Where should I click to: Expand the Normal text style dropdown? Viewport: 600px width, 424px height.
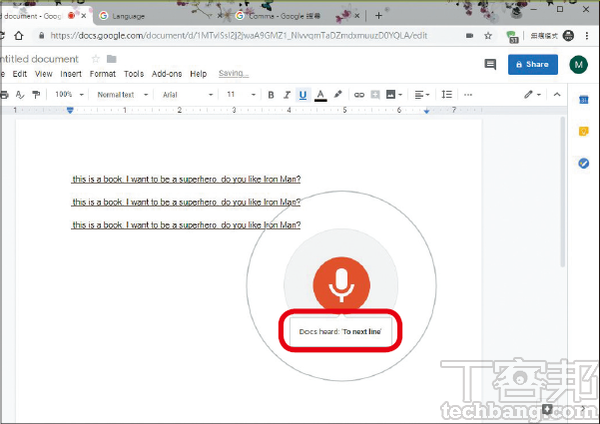click(x=122, y=95)
